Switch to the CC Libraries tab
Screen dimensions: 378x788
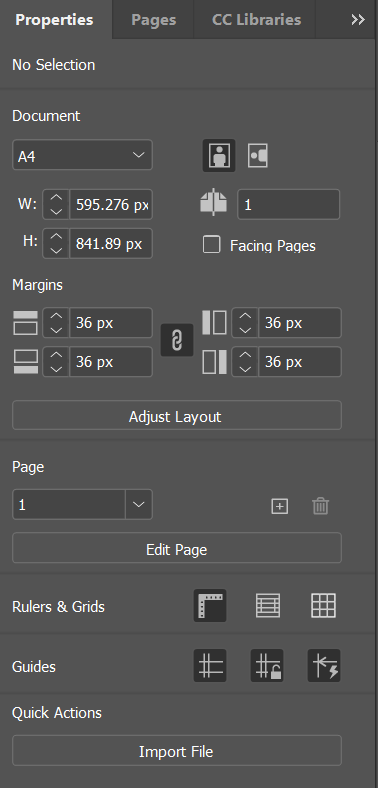click(256, 20)
